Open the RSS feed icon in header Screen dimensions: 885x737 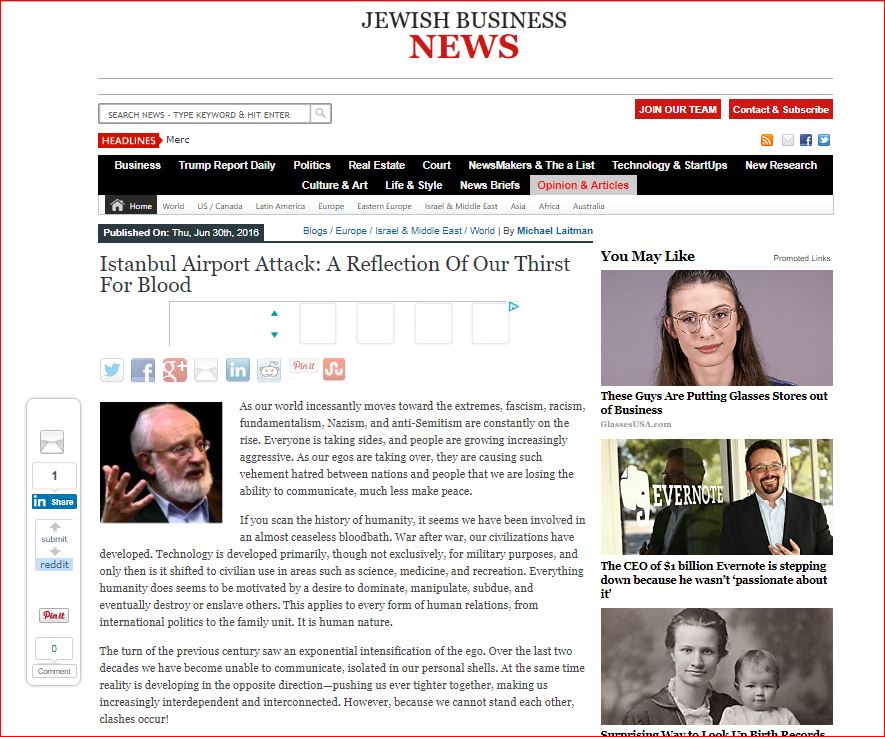[x=767, y=140]
